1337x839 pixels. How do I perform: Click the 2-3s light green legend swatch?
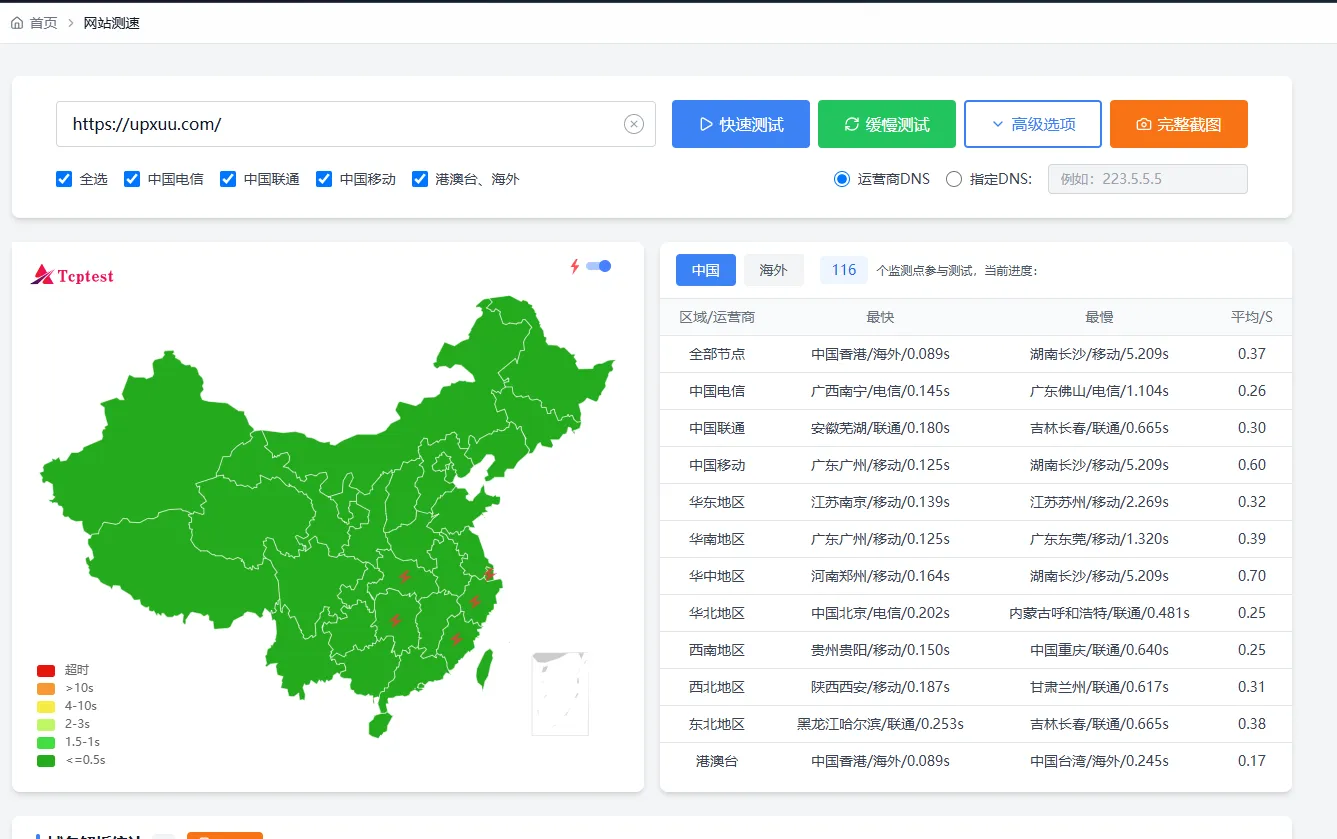pos(46,724)
